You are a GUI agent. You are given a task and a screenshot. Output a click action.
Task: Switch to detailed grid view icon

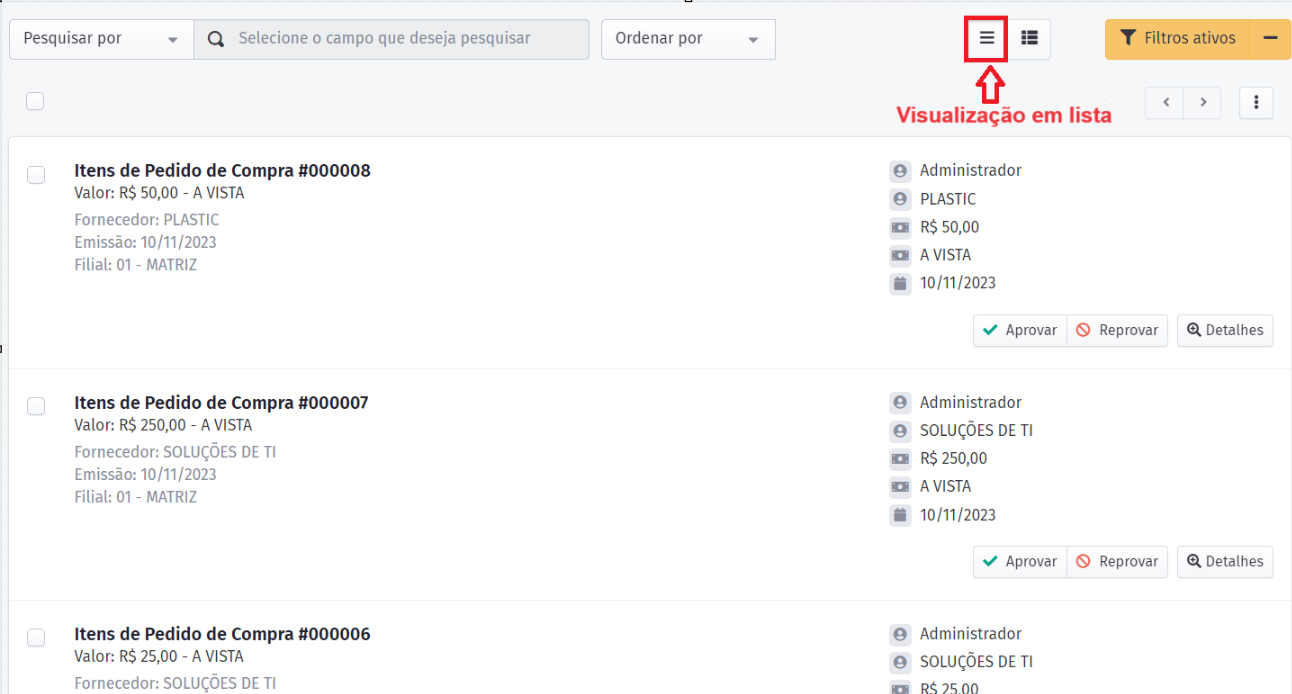pos(1029,39)
